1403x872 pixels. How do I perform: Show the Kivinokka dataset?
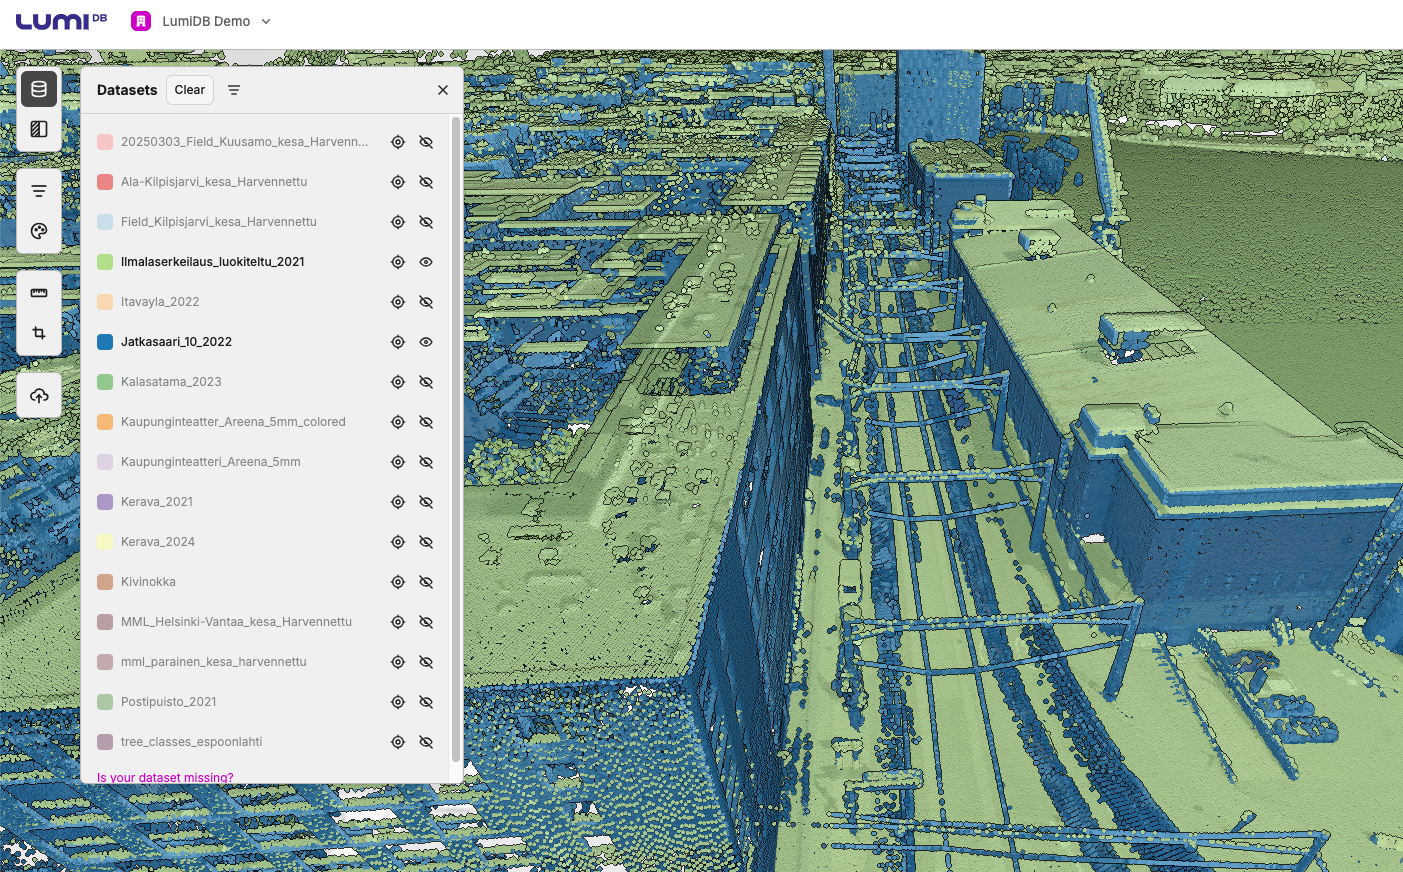[x=426, y=582]
